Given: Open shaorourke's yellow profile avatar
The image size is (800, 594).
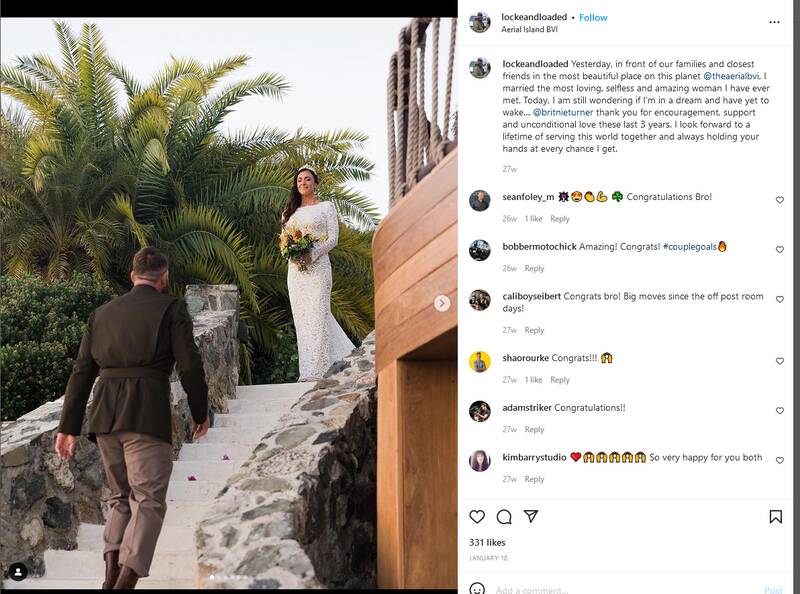Looking at the screenshot, I should click(x=480, y=361).
